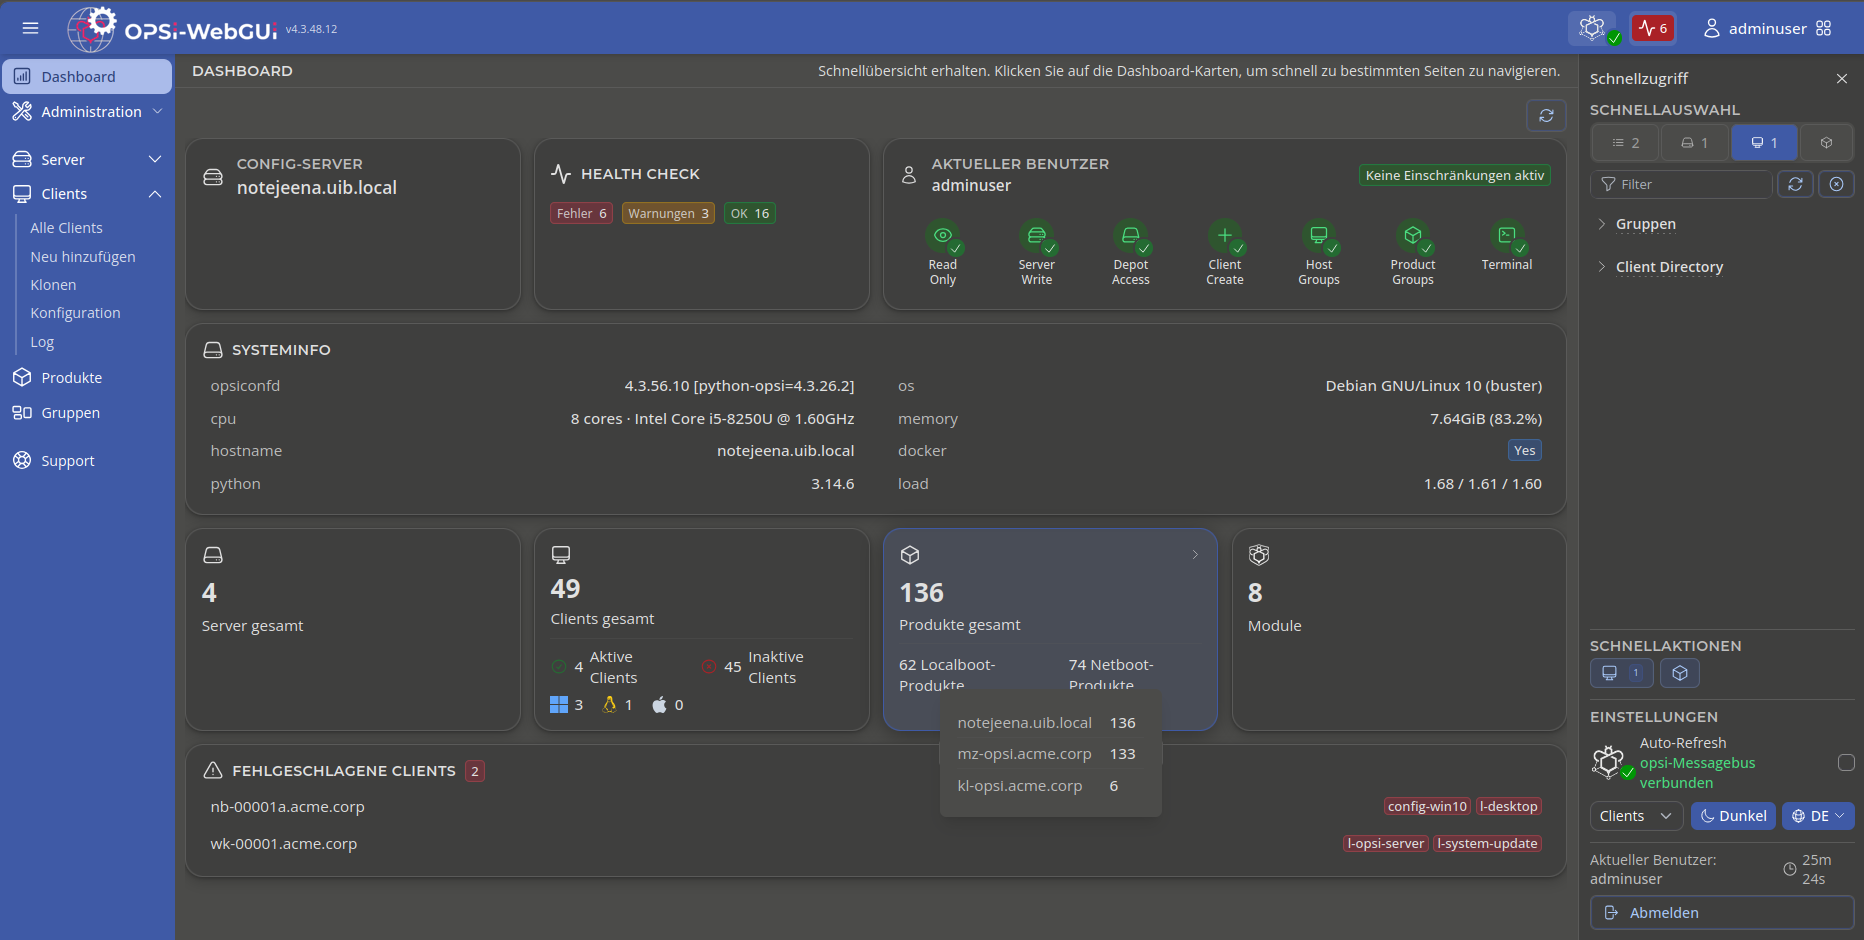Screen dimensions: 1864x940
Task: Navigate to Produkte
Action: pyautogui.click(x=71, y=378)
